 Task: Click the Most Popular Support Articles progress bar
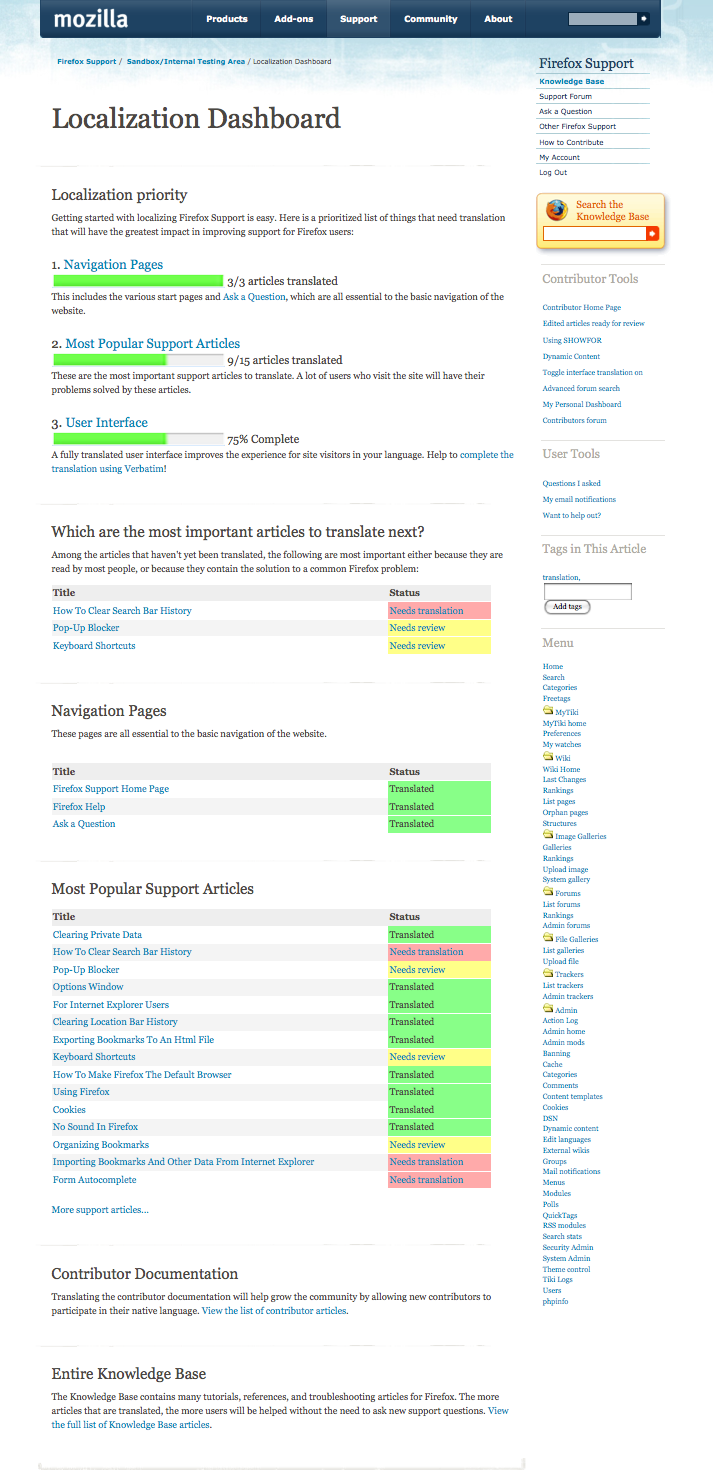tap(138, 359)
